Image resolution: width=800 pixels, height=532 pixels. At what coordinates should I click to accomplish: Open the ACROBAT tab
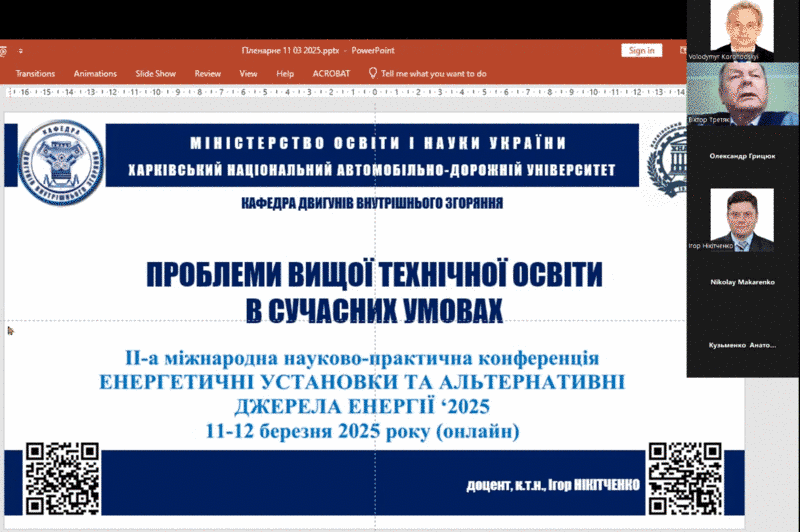click(331, 73)
